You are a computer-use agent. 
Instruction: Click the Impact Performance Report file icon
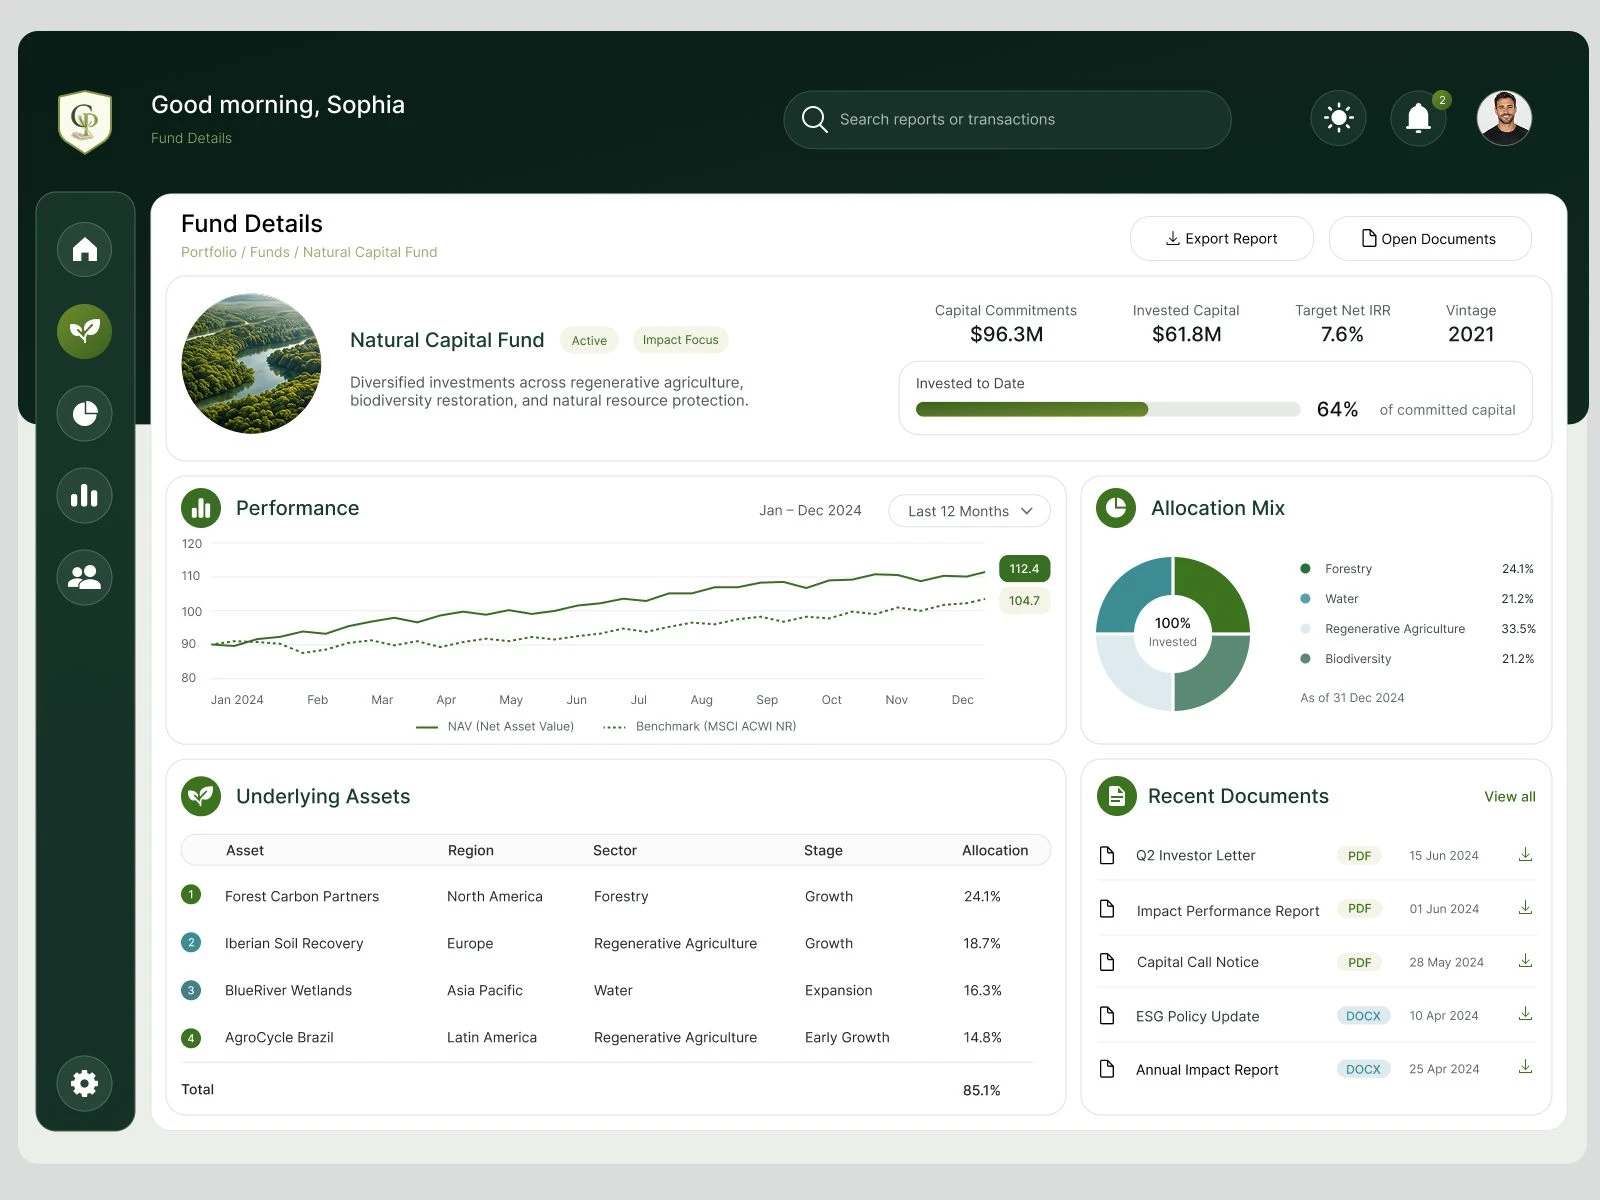[x=1107, y=909]
